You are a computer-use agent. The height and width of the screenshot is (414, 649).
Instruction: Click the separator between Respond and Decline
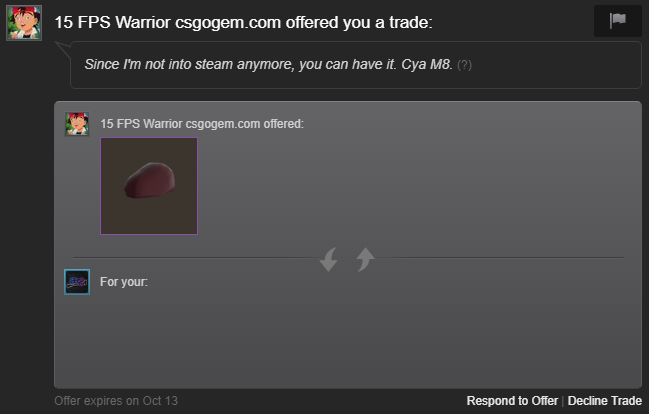pos(563,401)
